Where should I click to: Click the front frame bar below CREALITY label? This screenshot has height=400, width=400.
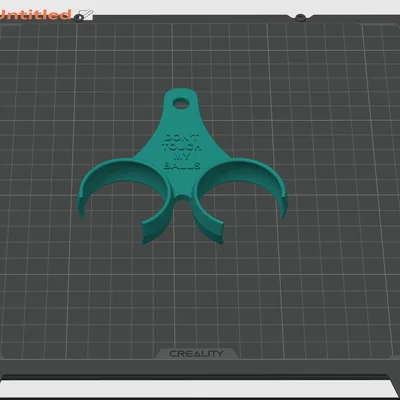coord(200,367)
